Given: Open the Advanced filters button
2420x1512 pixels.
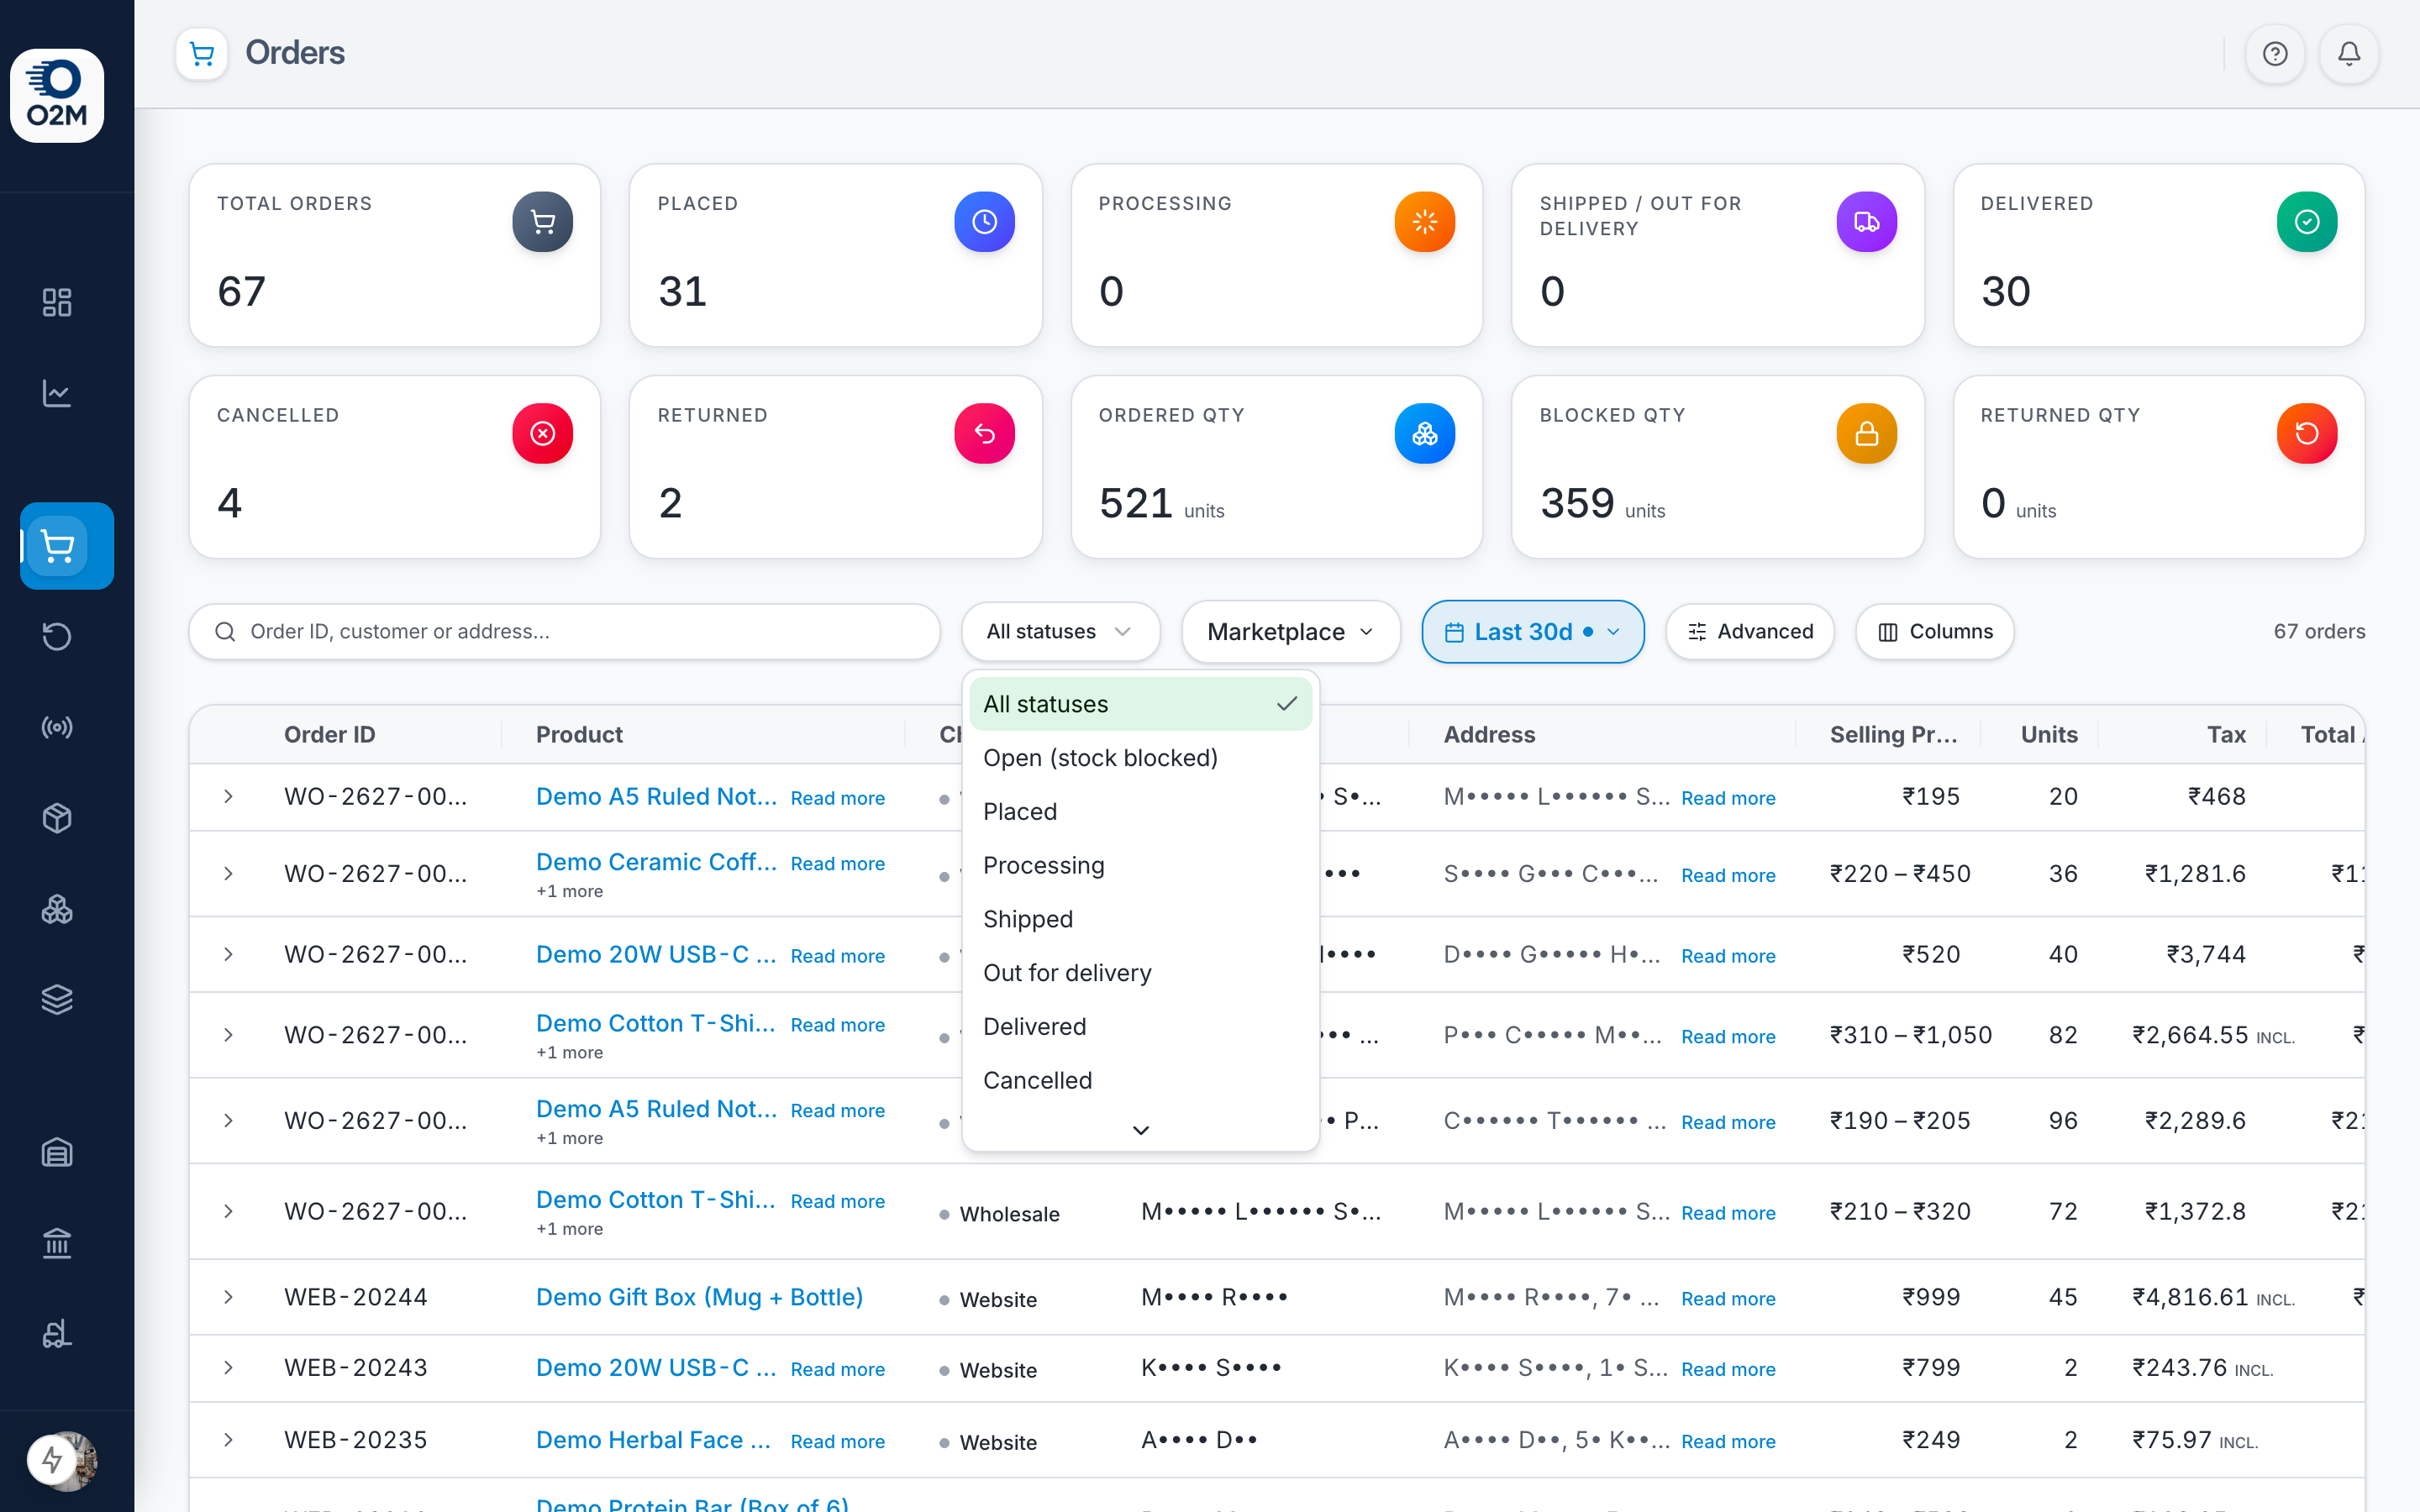Looking at the screenshot, I should point(1750,632).
